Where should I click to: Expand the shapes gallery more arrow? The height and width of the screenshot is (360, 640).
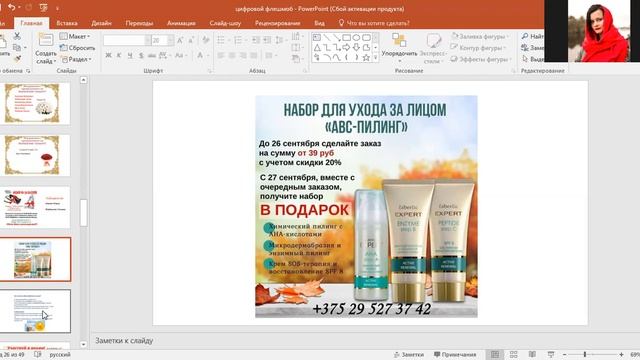point(376,58)
